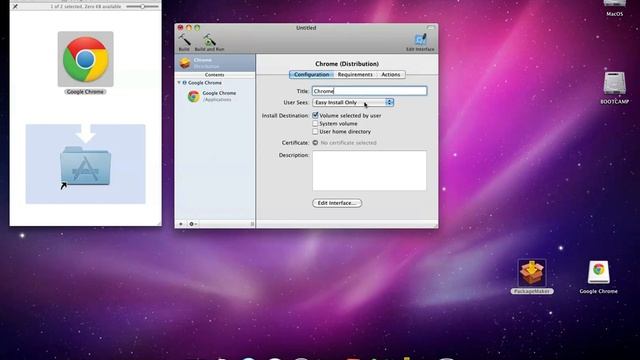Image resolution: width=640 pixels, height=360 pixels.
Task: Click the toolbar toggle pill in Untitled window
Action: (x=431, y=27)
